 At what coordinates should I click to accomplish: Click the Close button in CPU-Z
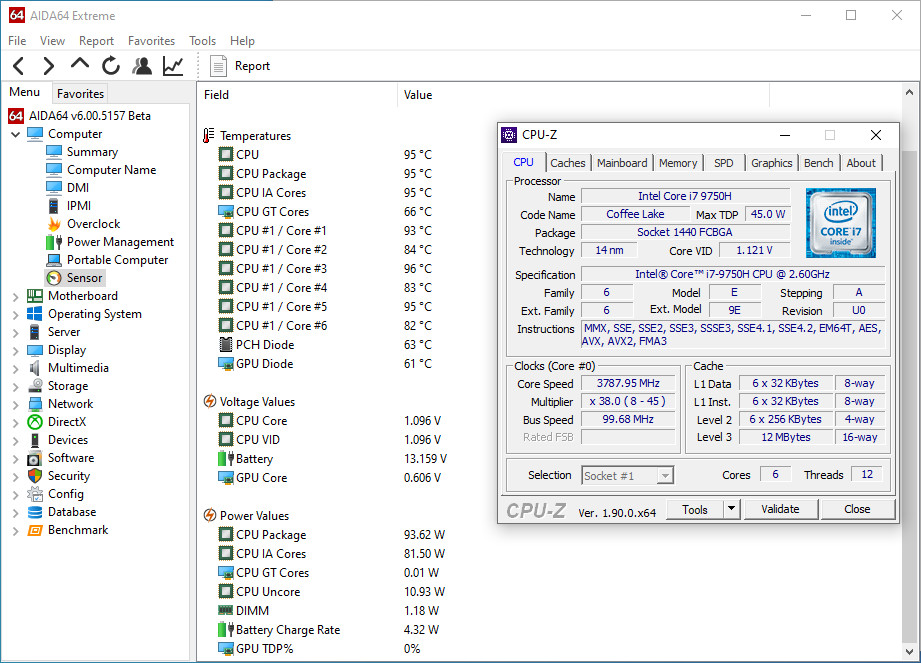click(858, 509)
